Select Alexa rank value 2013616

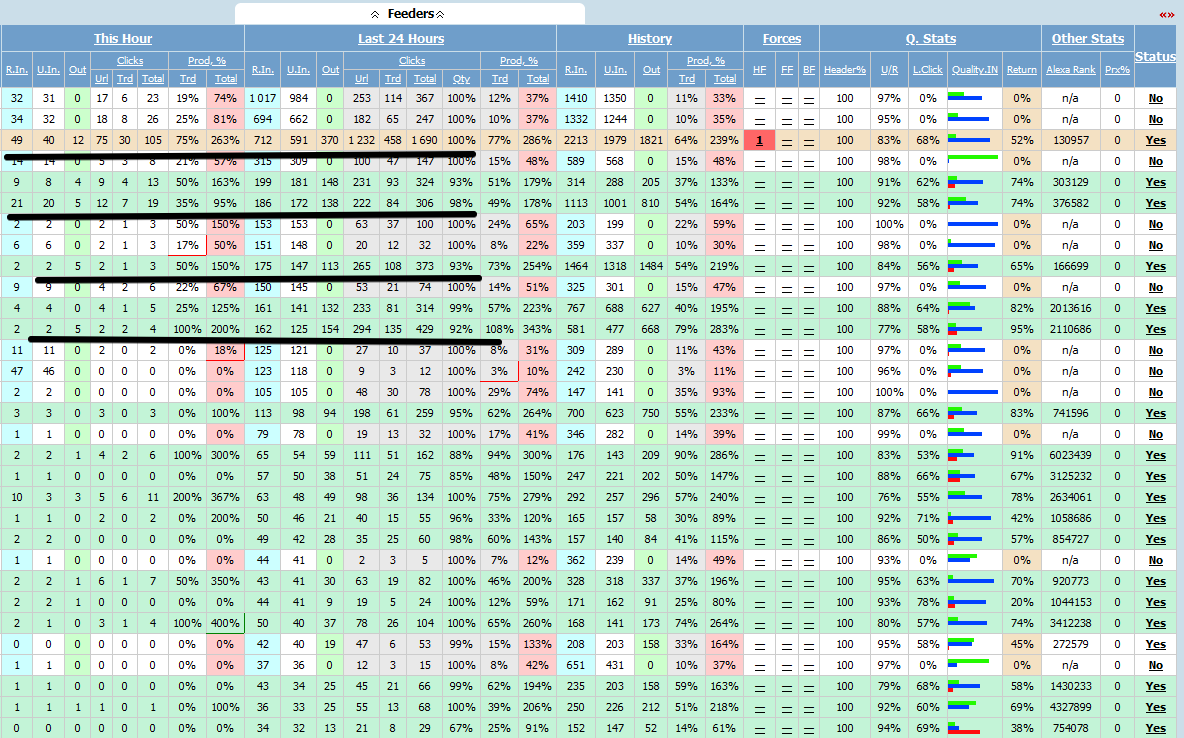pyautogui.click(x=1071, y=308)
